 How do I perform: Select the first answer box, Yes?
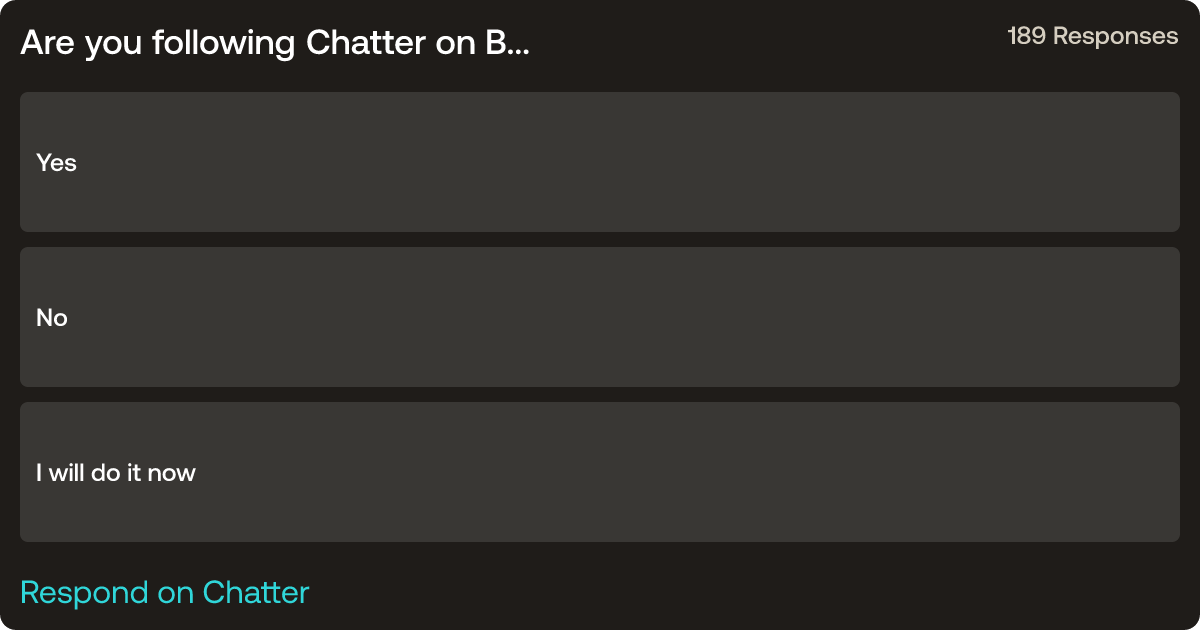600,162
